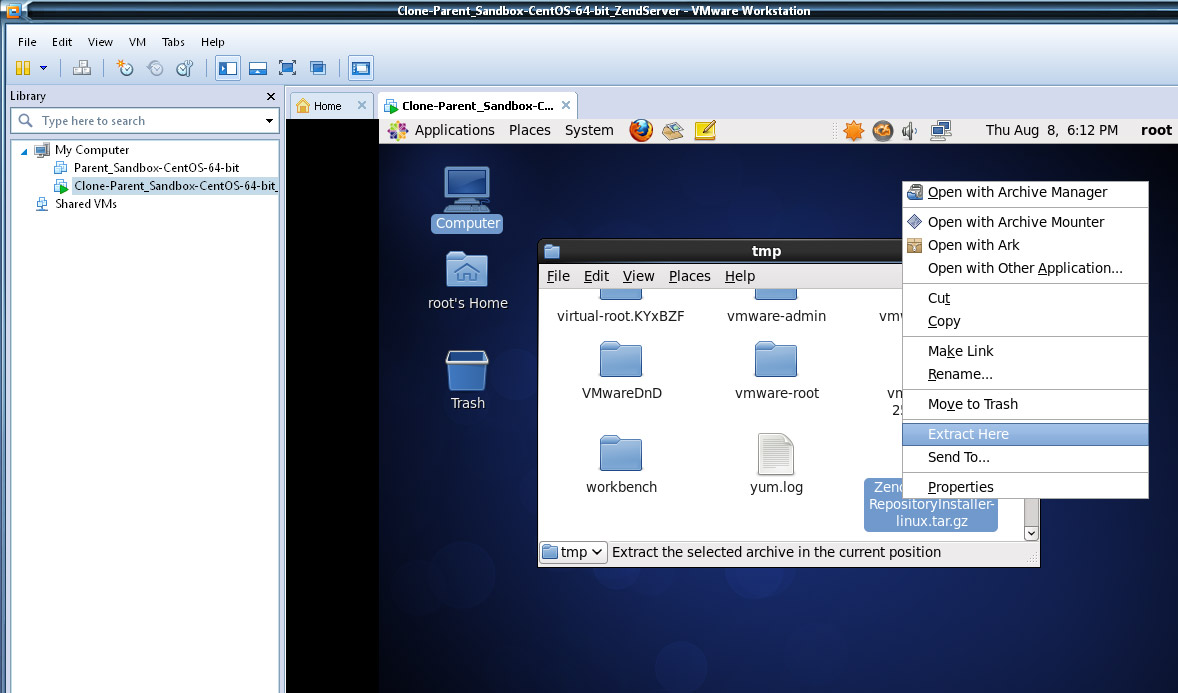Select the workbench folder
The height and width of the screenshot is (693, 1178).
tap(621, 465)
